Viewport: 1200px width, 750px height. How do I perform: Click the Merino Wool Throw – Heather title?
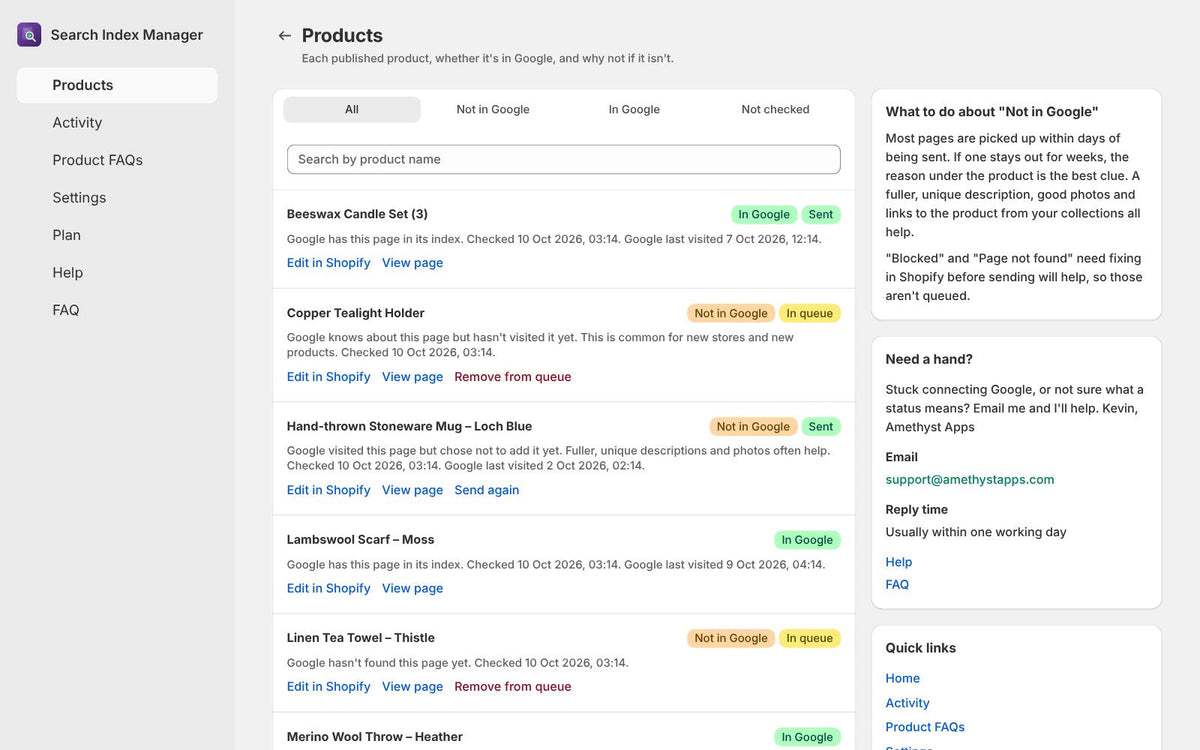(x=375, y=737)
